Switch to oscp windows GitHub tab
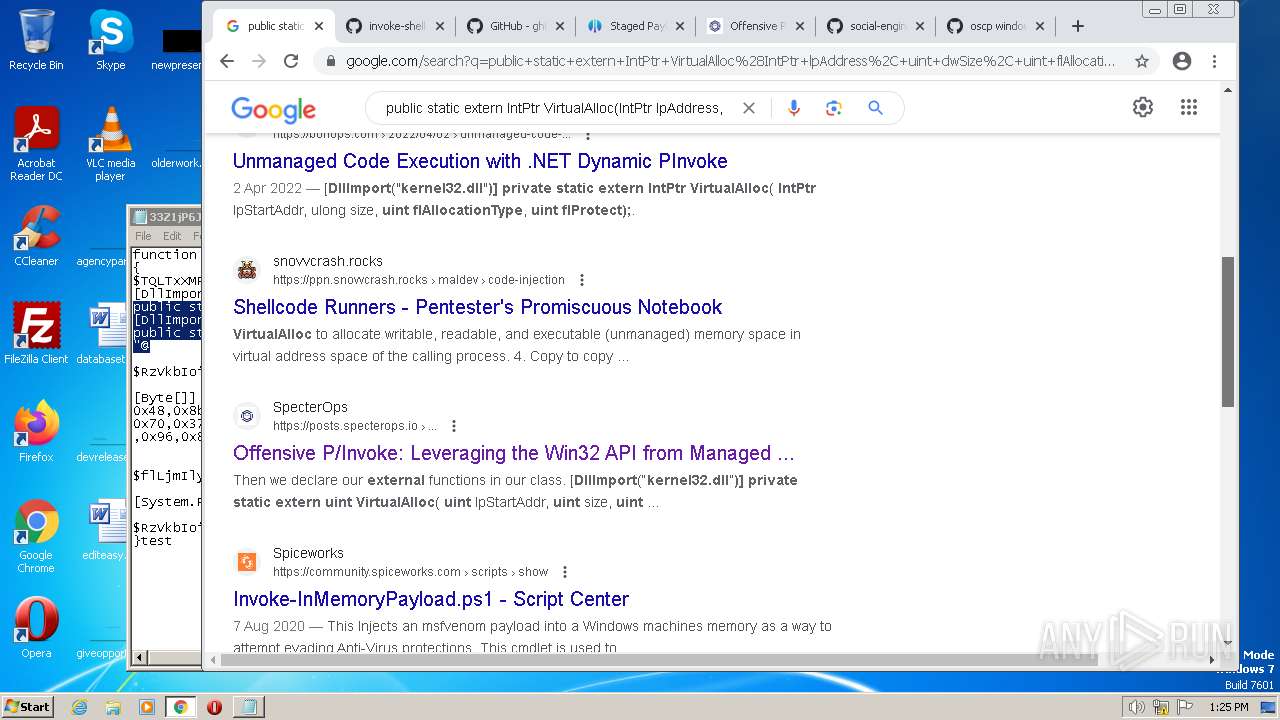The height and width of the screenshot is (720, 1280). pyautogui.click(x=995, y=26)
